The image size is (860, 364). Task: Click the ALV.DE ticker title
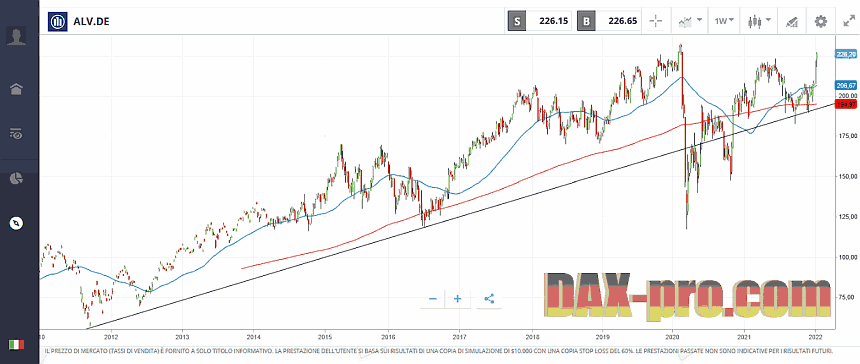coord(91,22)
